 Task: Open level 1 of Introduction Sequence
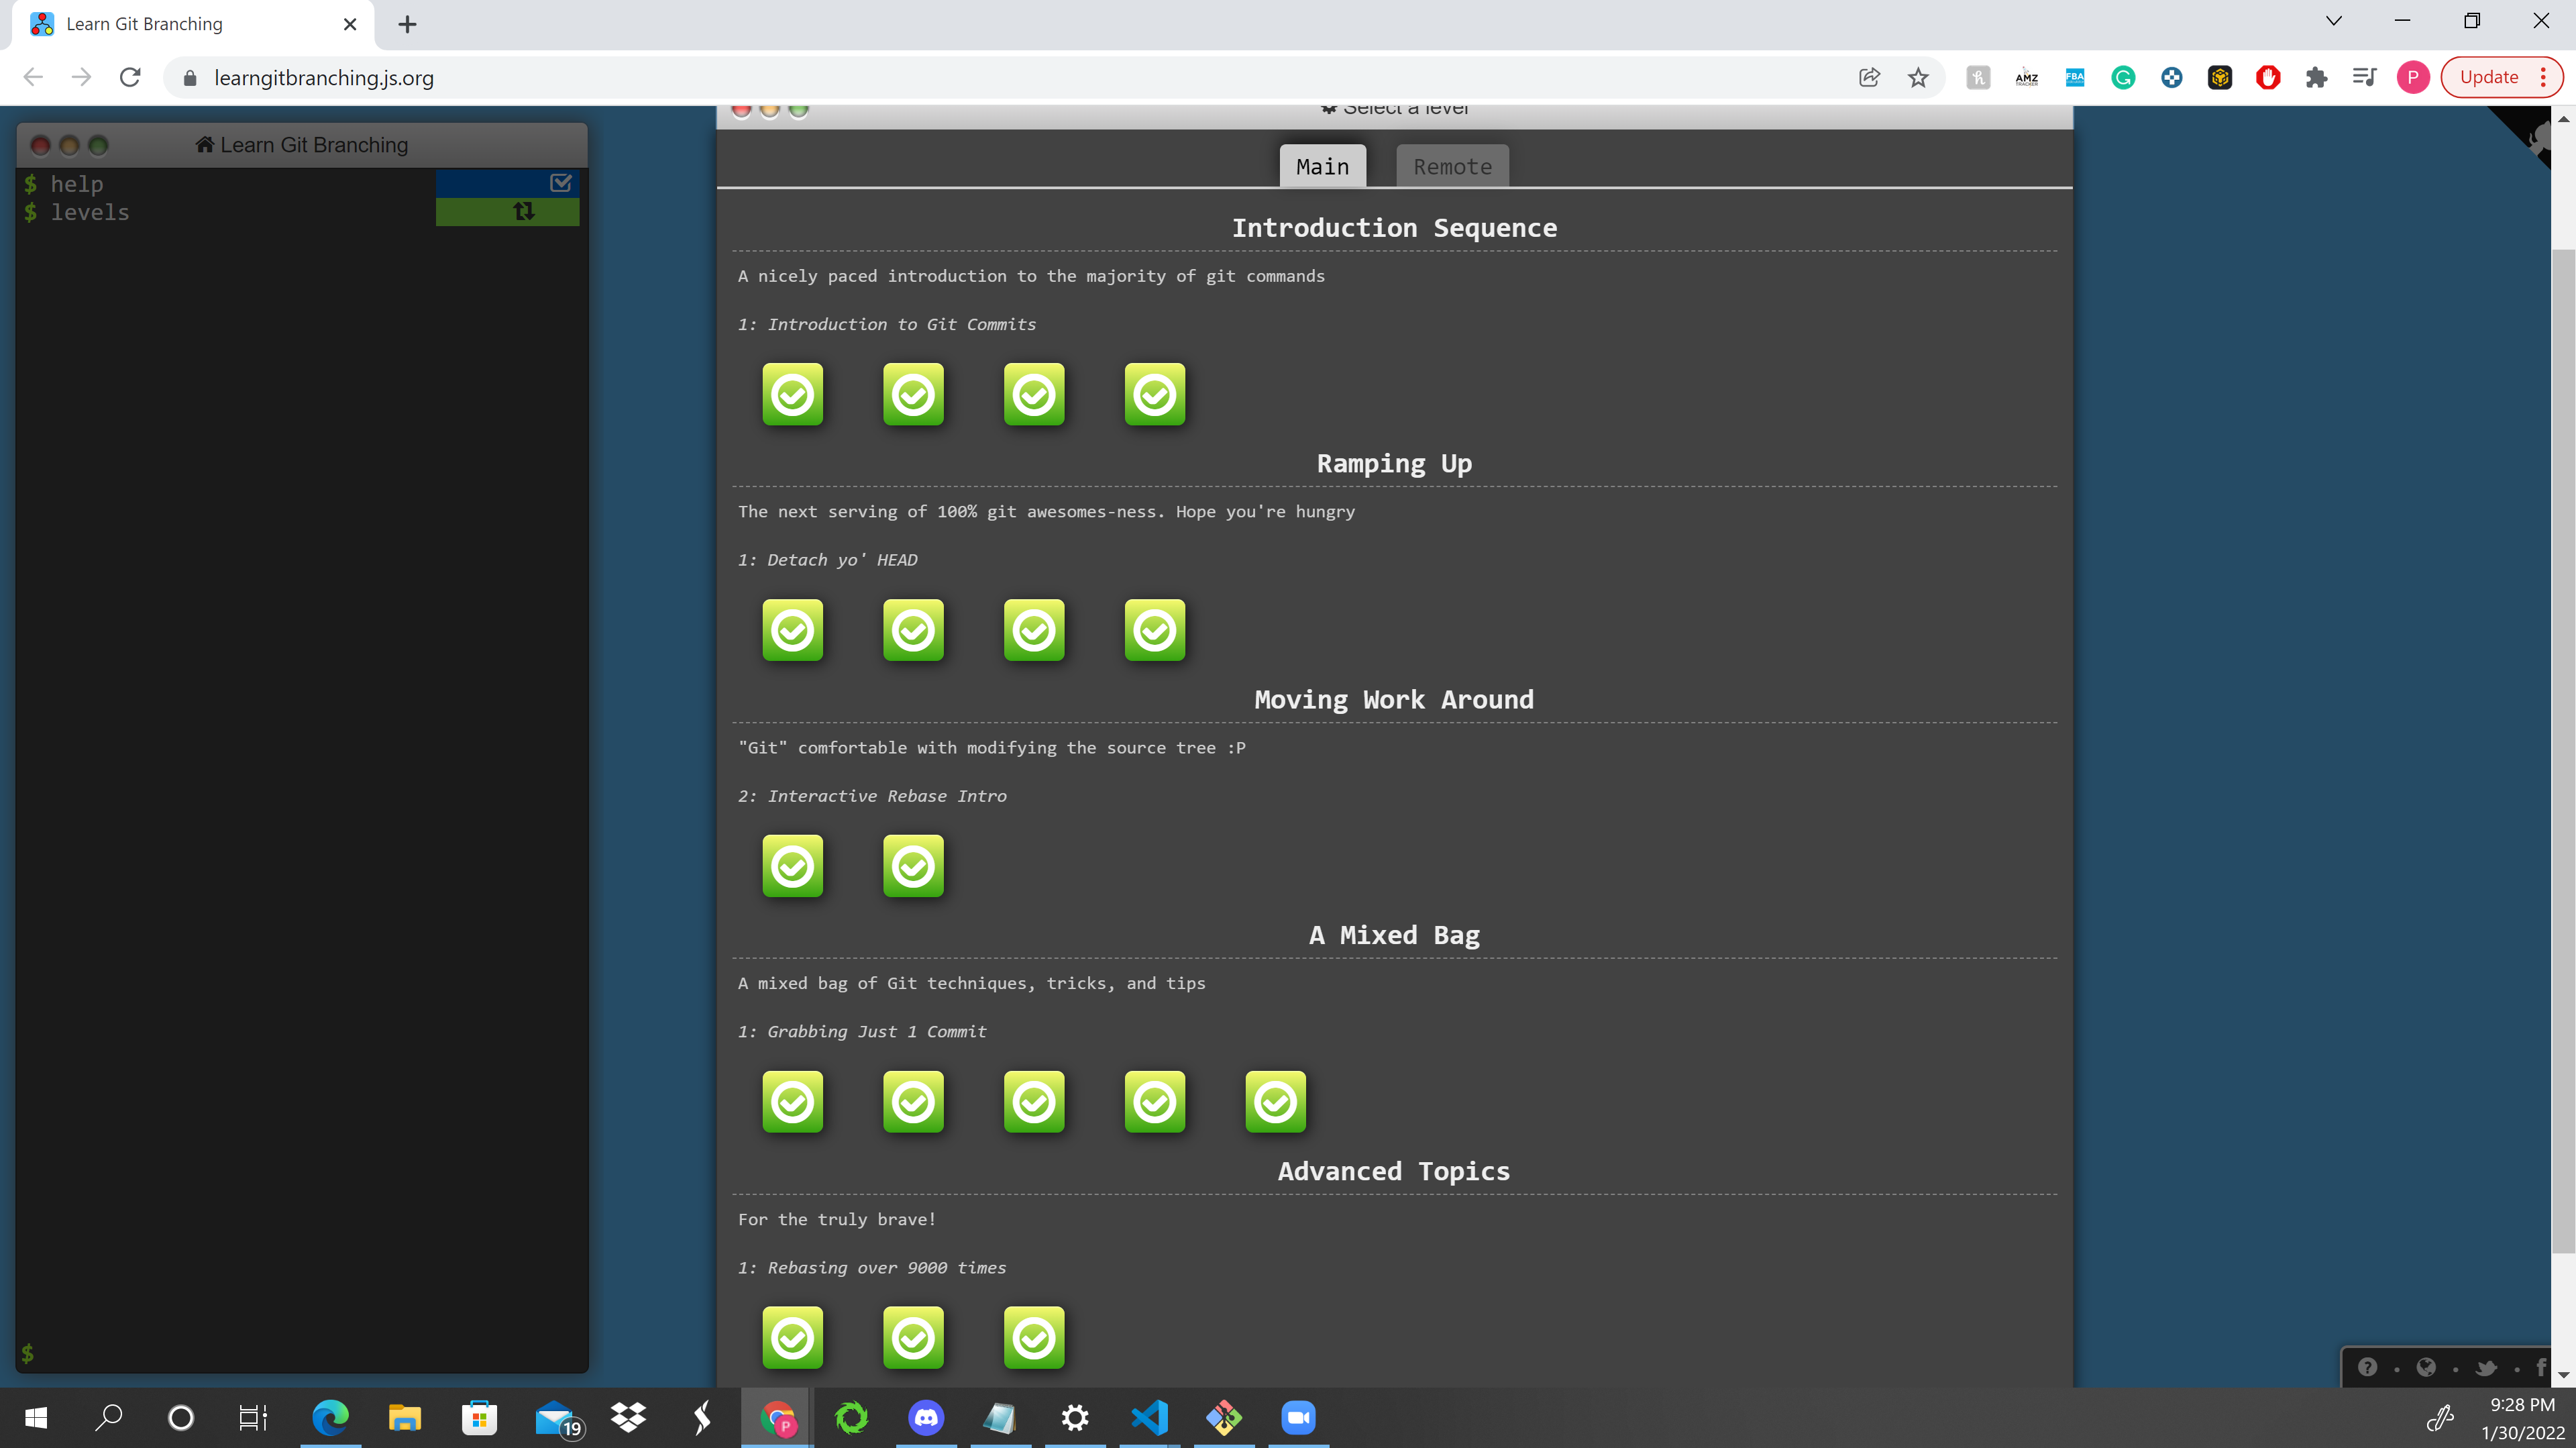click(792, 394)
